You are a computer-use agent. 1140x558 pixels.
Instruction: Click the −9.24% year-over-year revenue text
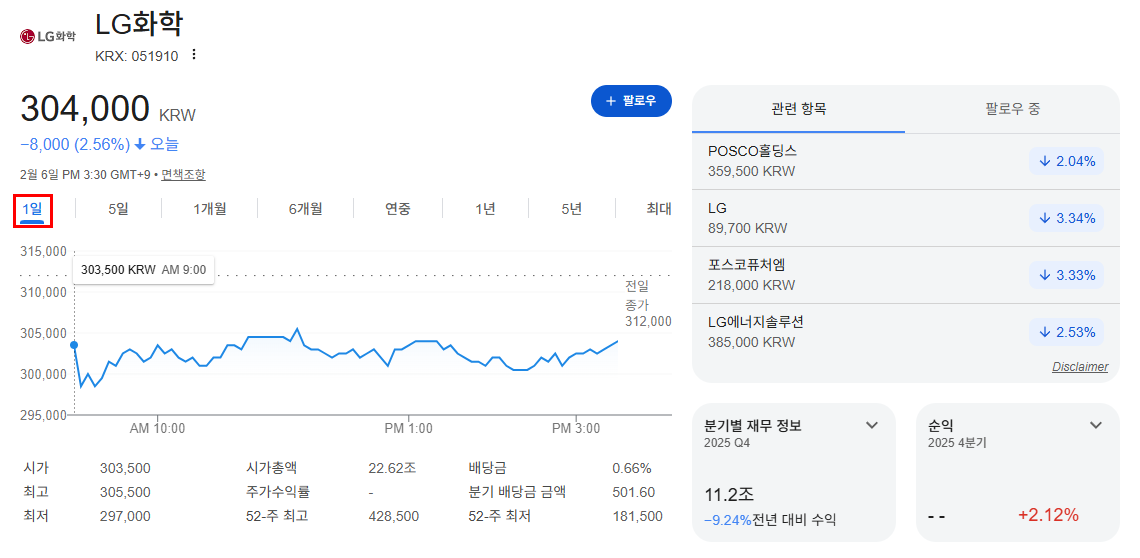(728, 520)
